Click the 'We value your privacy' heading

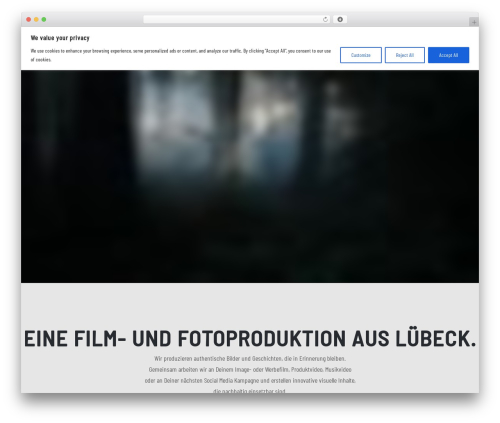(60, 38)
